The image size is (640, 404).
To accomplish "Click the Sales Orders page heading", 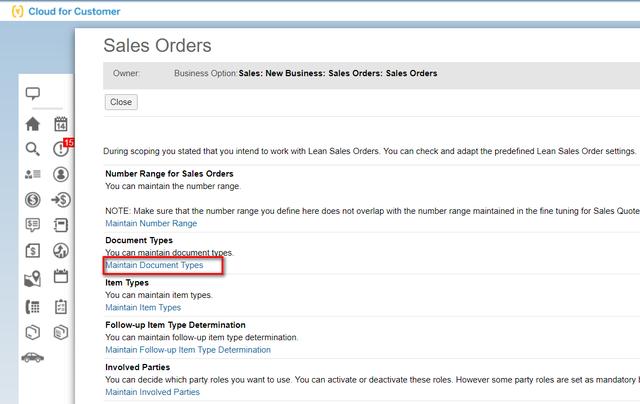I will point(158,45).
